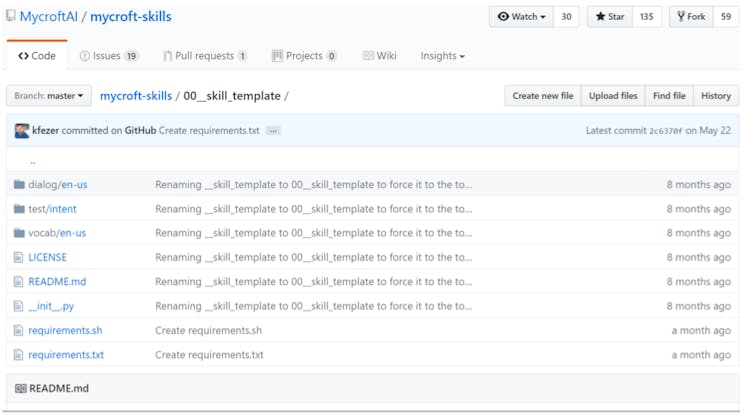Click the file icon next to requirements.txt
This screenshot has width=740, height=416.
pyautogui.click(x=18, y=355)
